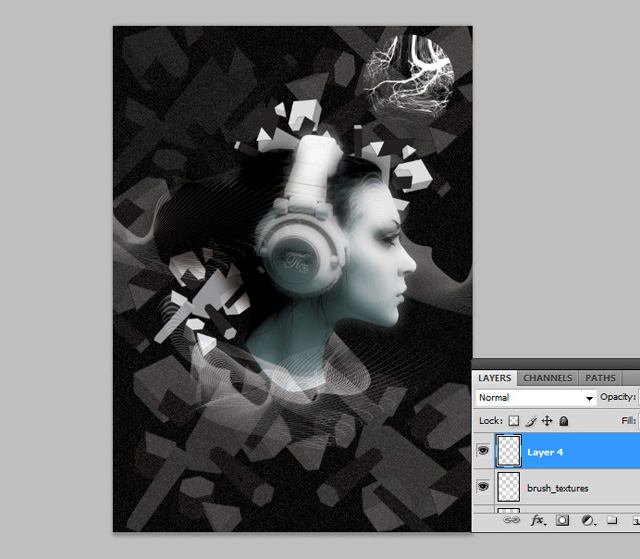
Task: Hide Layer 4 using its eye icon
Action: pos(484,452)
